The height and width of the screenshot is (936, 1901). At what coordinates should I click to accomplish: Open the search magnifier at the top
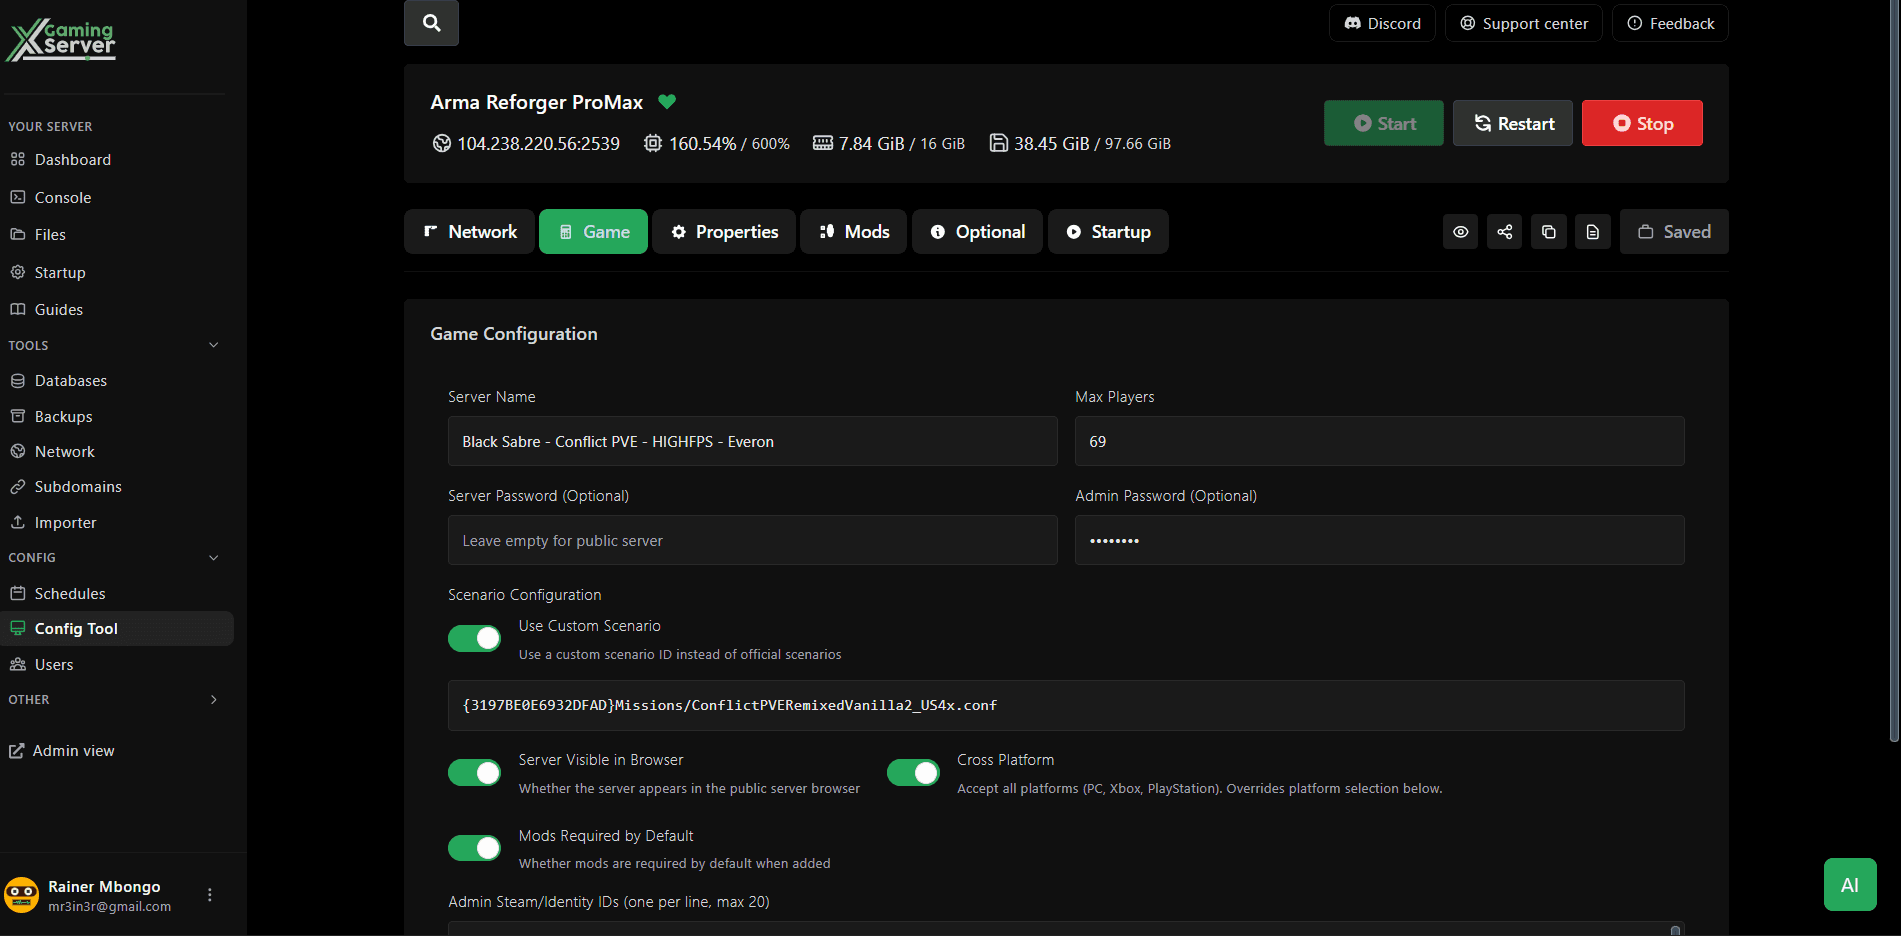pyautogui.click(x=430, y=22)
